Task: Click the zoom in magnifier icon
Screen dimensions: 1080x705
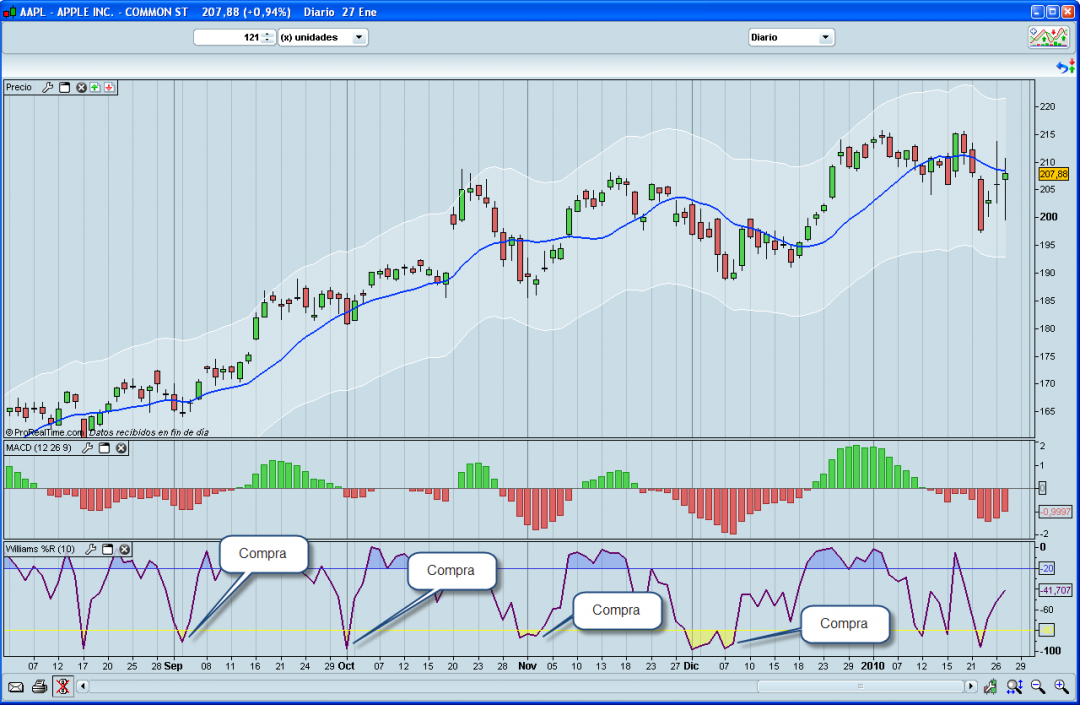Action: point(1061,687)
